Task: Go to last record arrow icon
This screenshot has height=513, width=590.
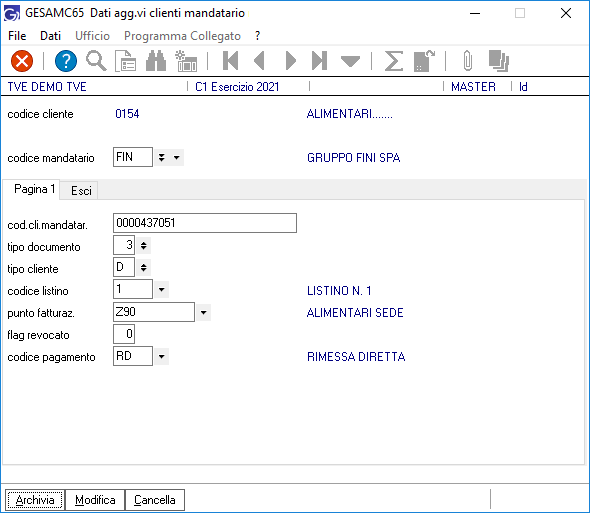Action: pyautogui.click(x=319, y=61)
